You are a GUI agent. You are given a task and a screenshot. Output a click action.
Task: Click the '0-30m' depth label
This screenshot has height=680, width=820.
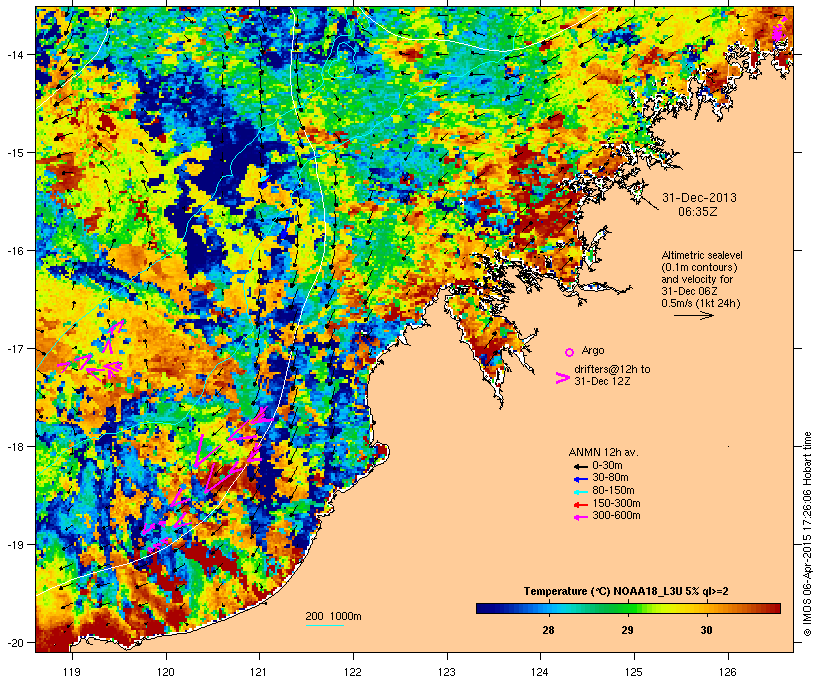click(607, 466)
